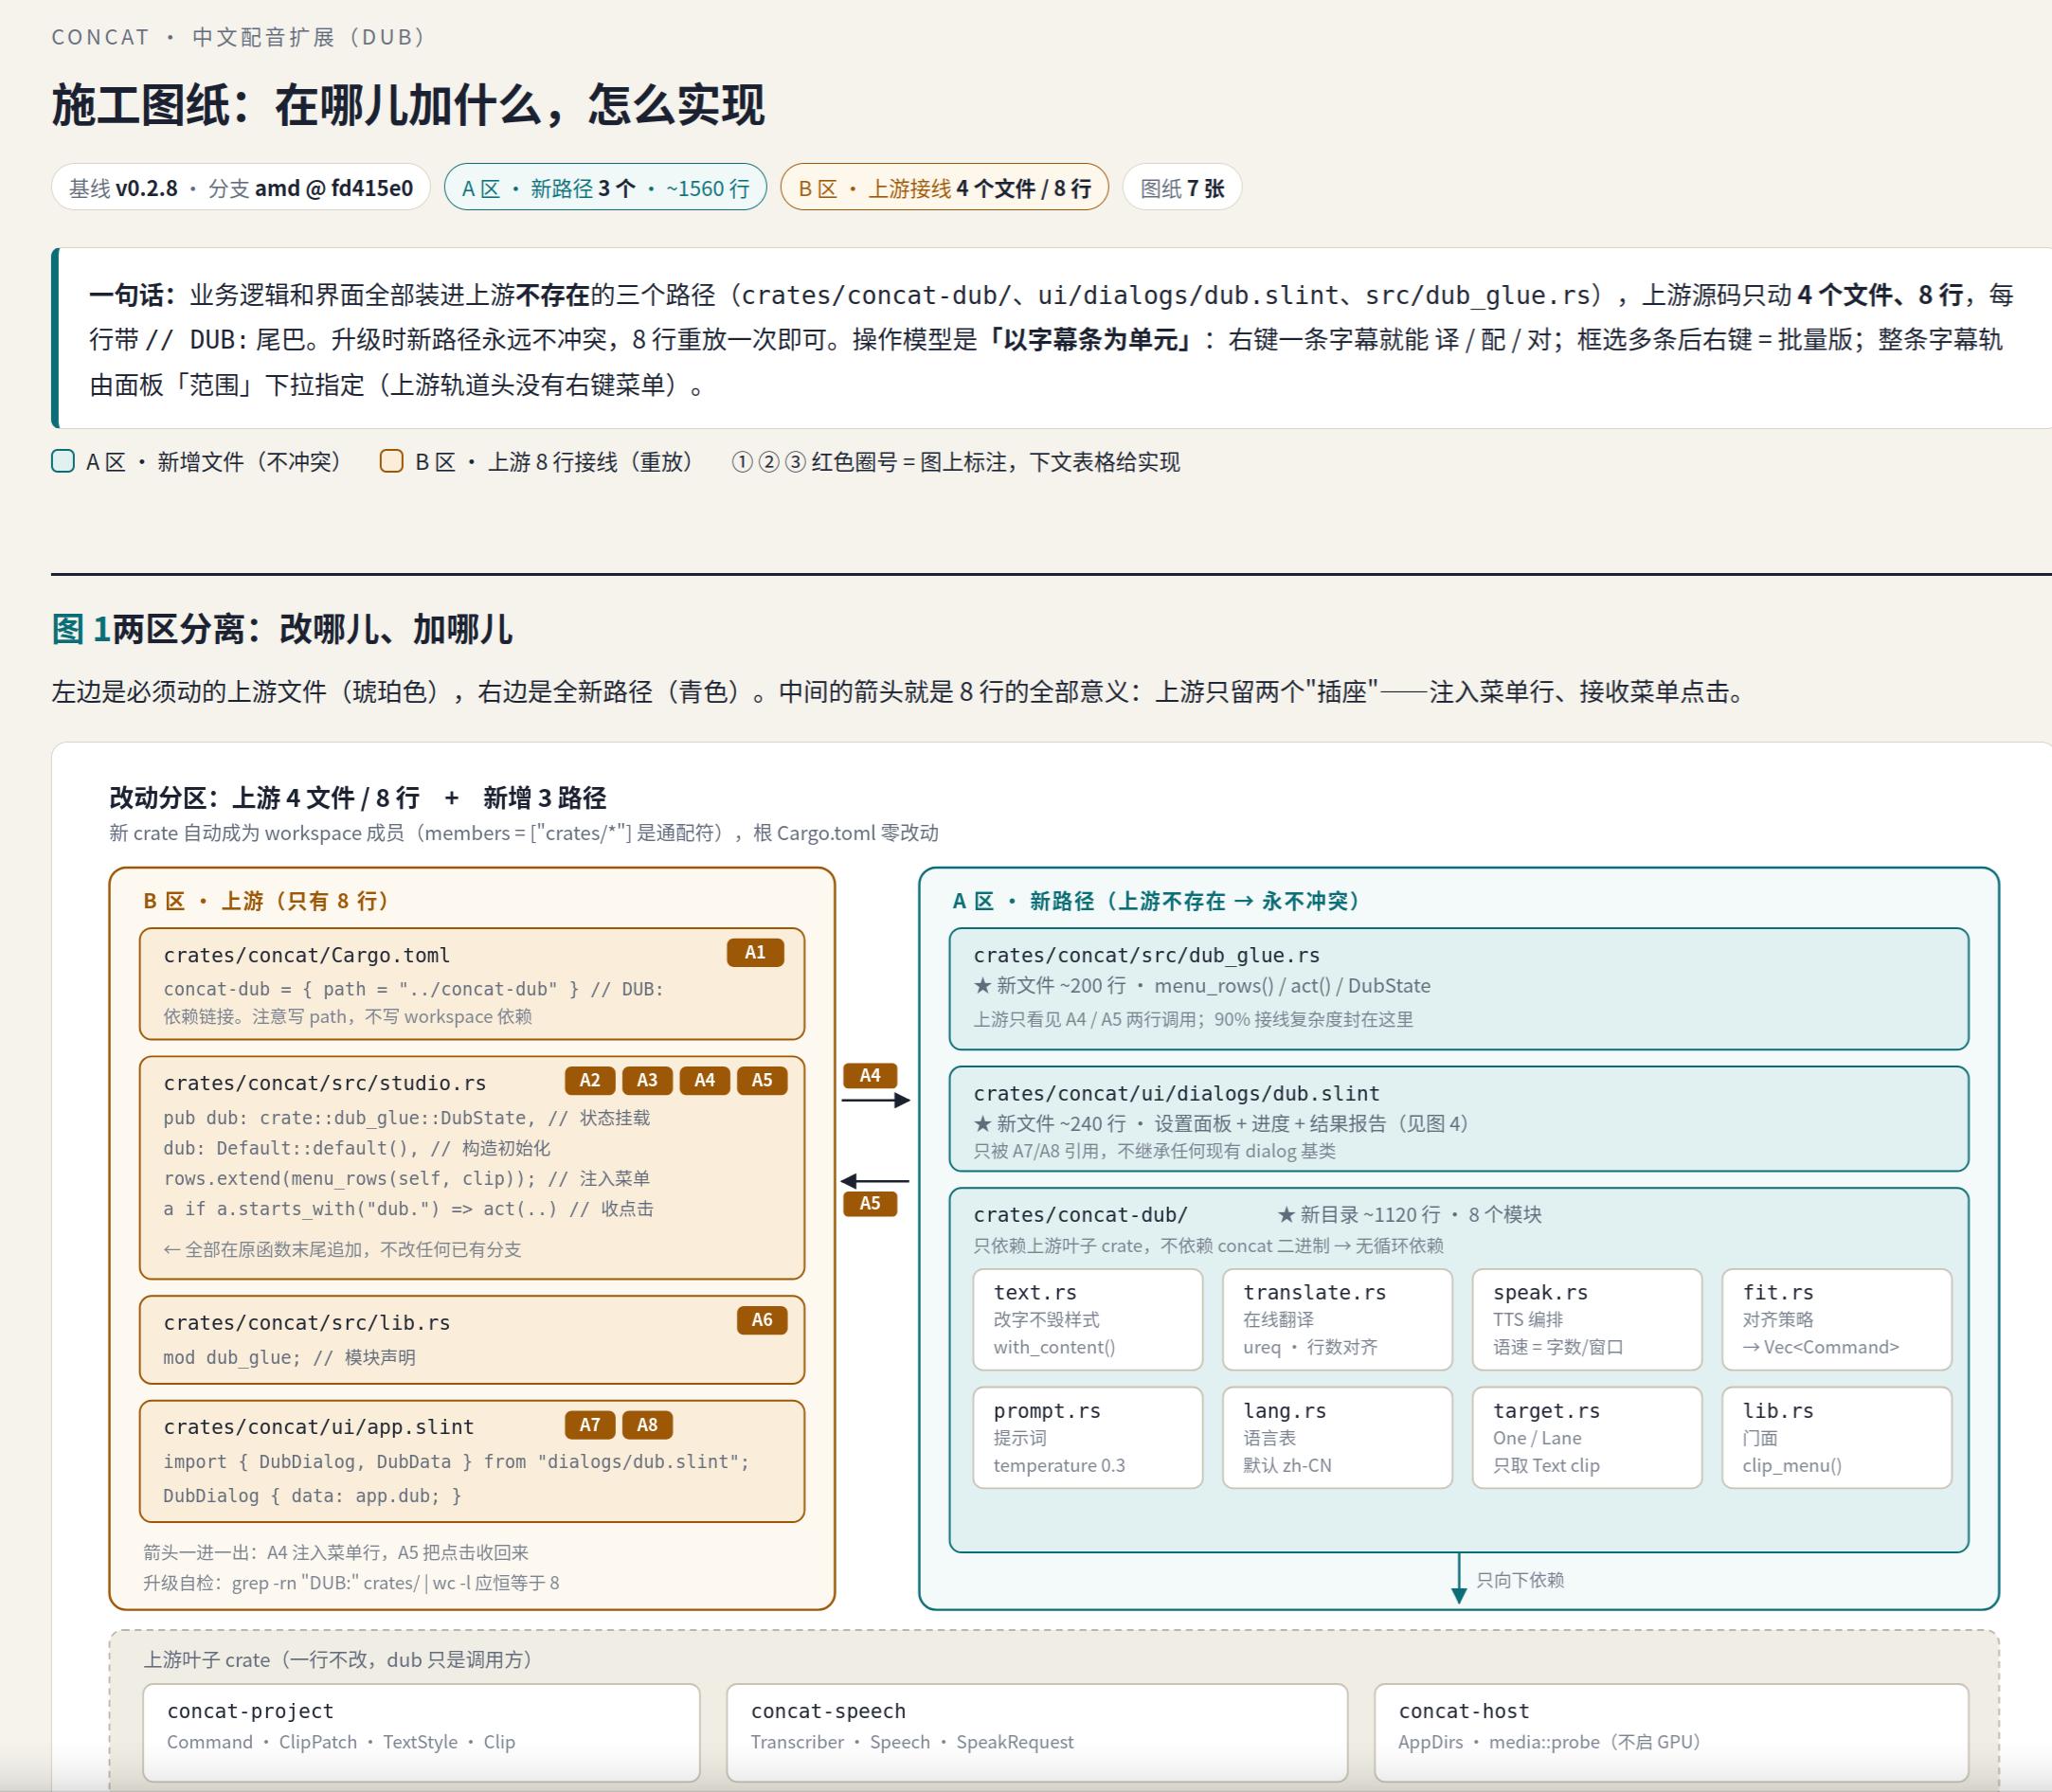Click the CONCAT · 中文配音扩展 (DUB) header
Image resolution: width=2052 pixels, height=1792 pixels.
pyautogui.click(x=239, y=37)
